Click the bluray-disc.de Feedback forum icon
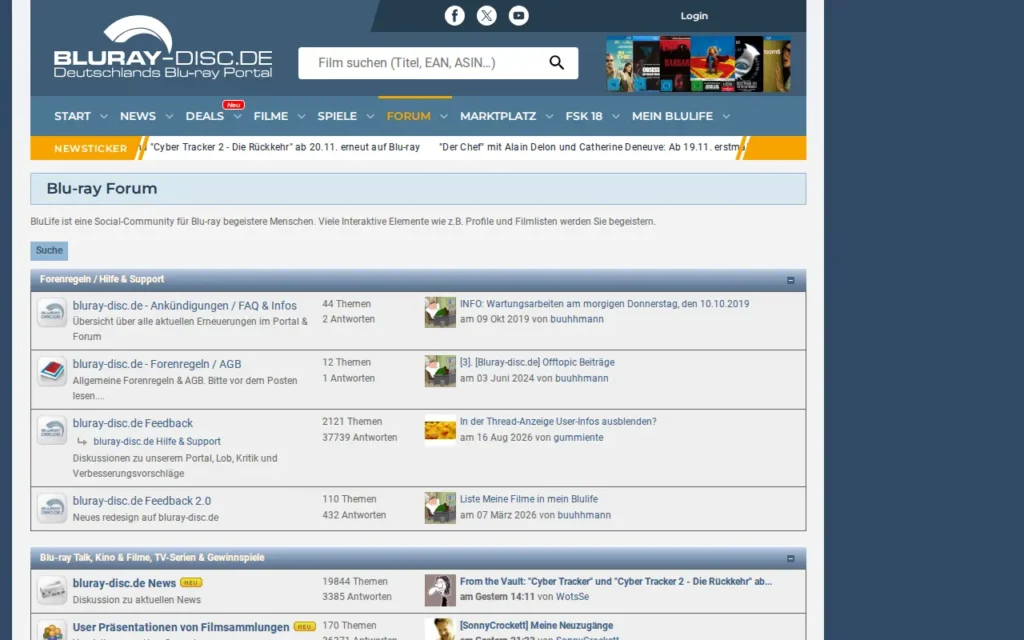 click(x=52, y=430)
